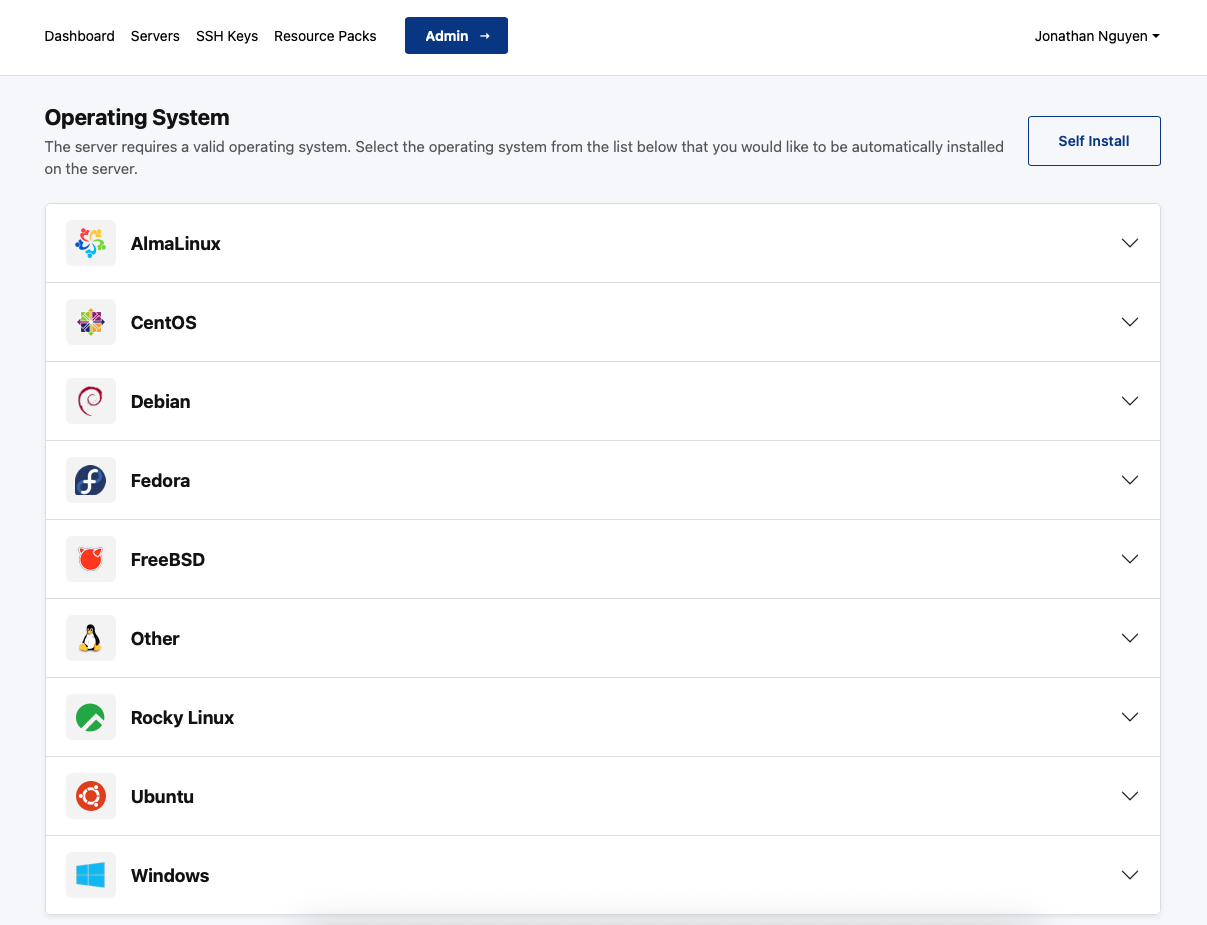Expand the Ubuntu chevron

pos(1130,796)
